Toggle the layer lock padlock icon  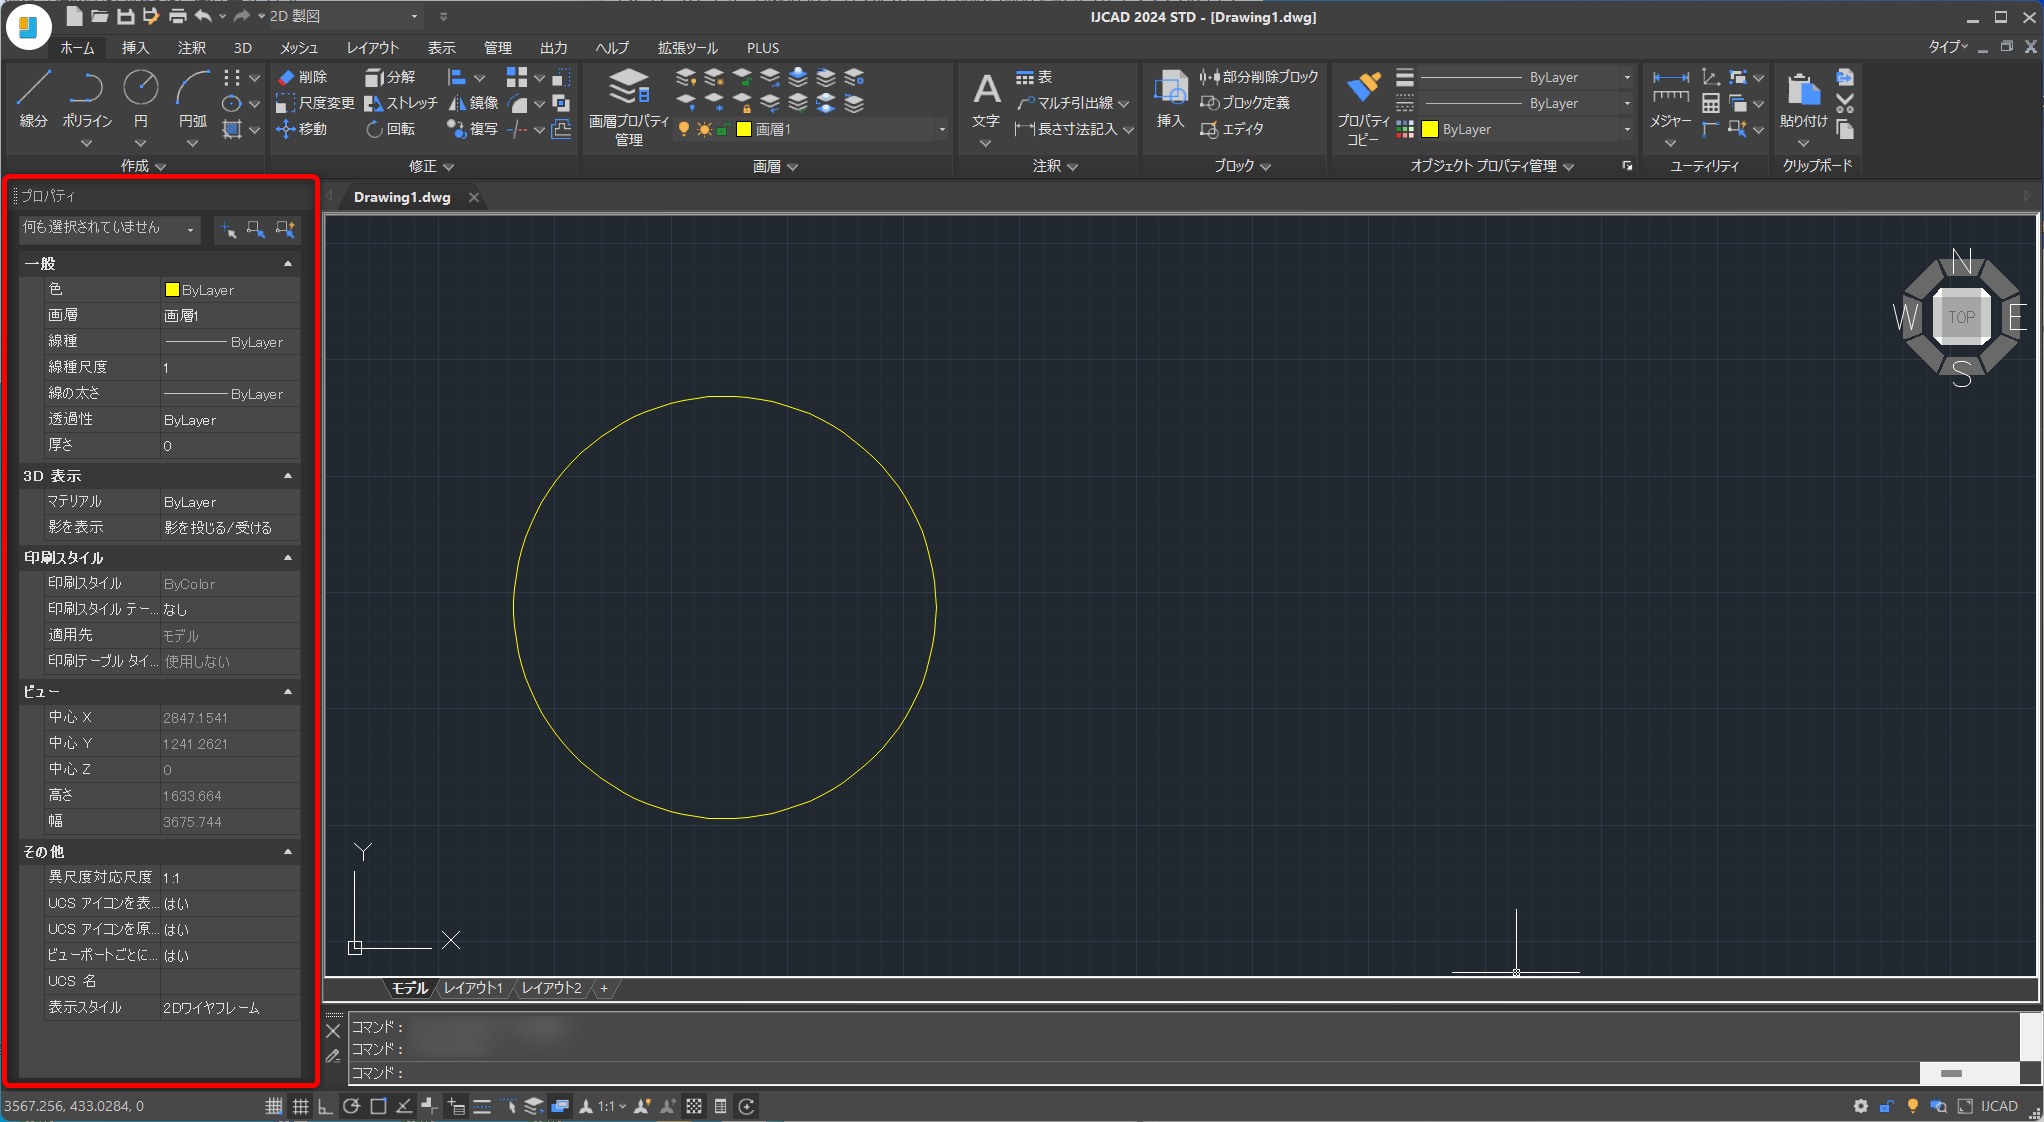723,131
